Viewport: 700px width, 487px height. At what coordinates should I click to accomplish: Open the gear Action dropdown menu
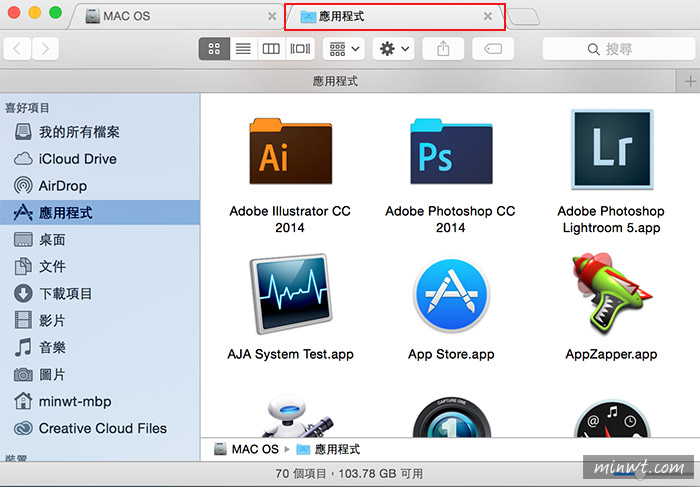tap(393, 49)
